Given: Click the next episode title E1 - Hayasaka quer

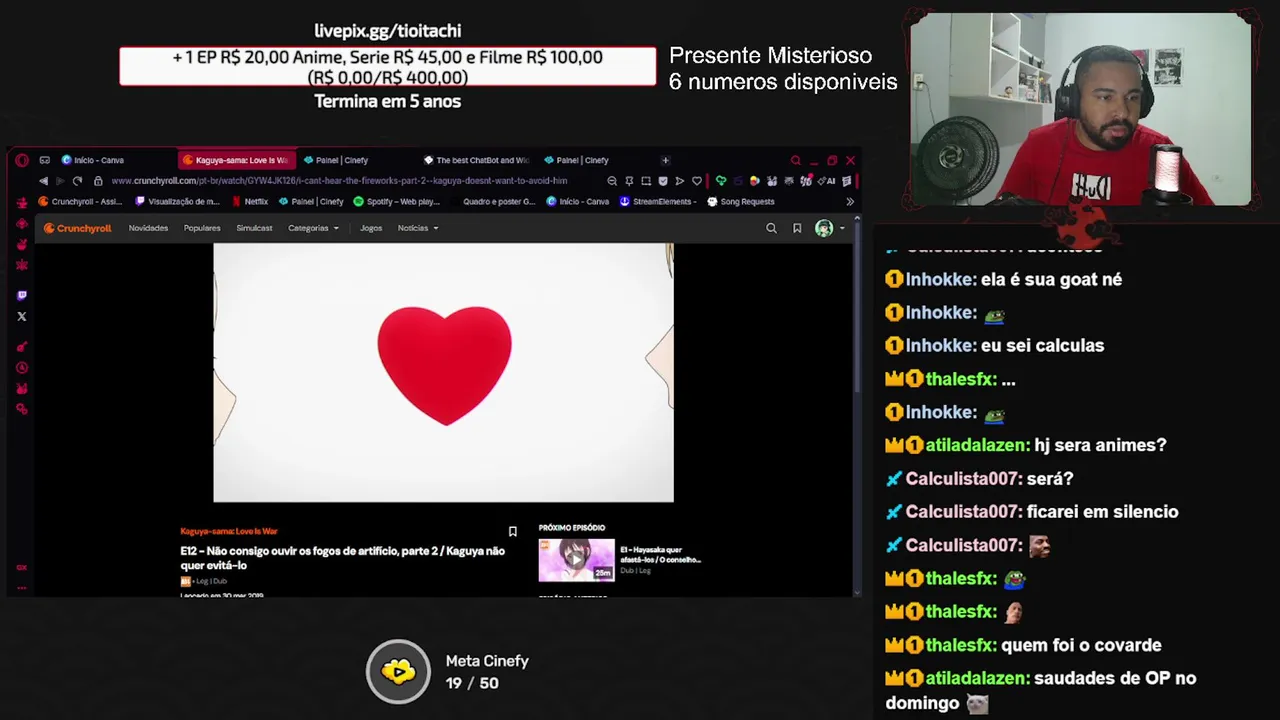Looking at the screenshot, I should (x=660, y=555).
